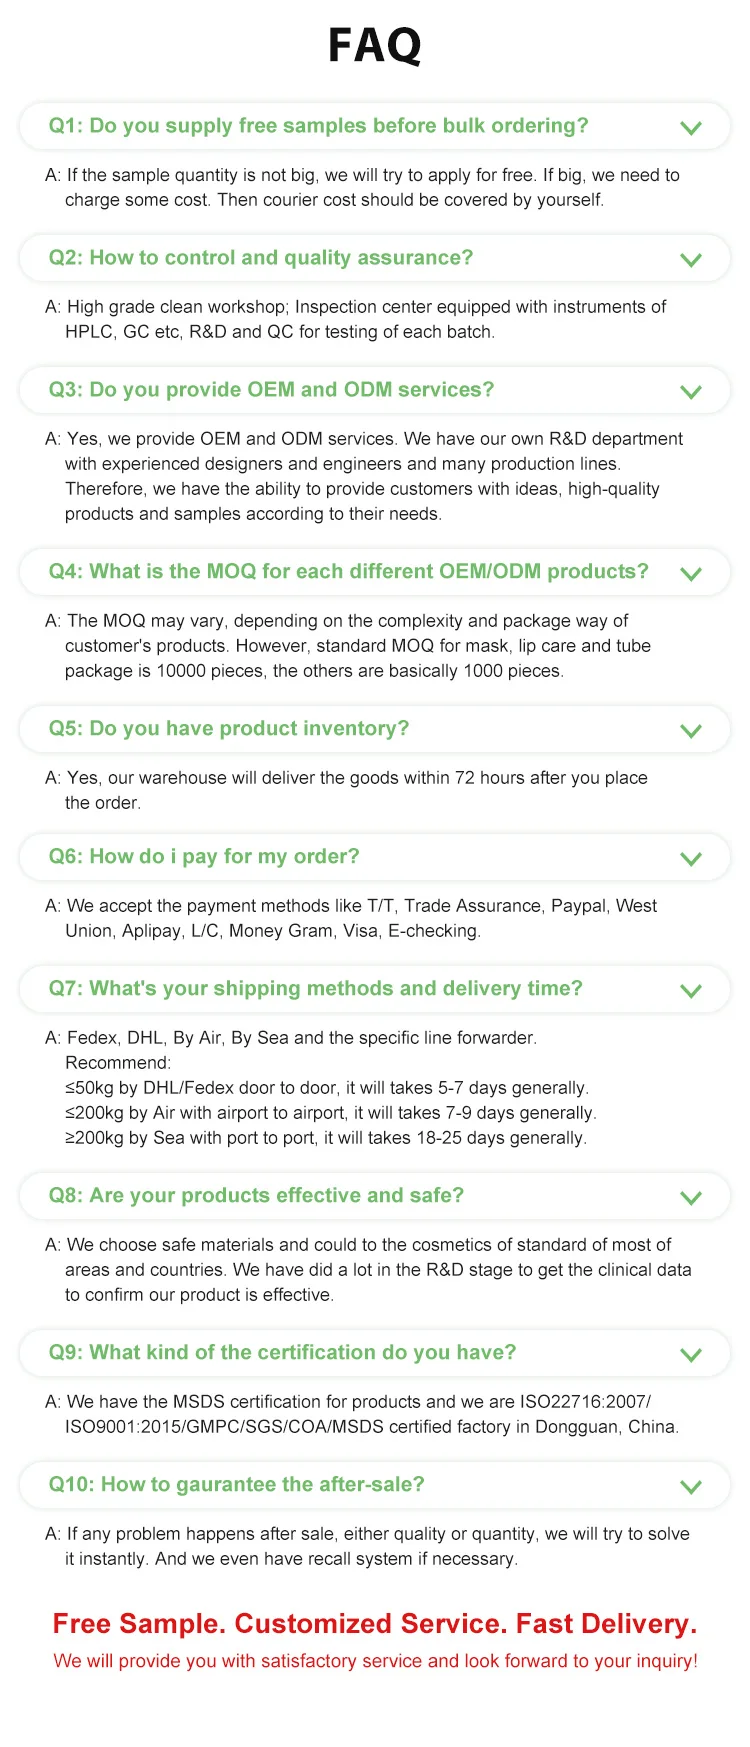Click the Q8 effective and safe chevron
This screenshot has height=1747, width=750.
tap(690, 1198)
